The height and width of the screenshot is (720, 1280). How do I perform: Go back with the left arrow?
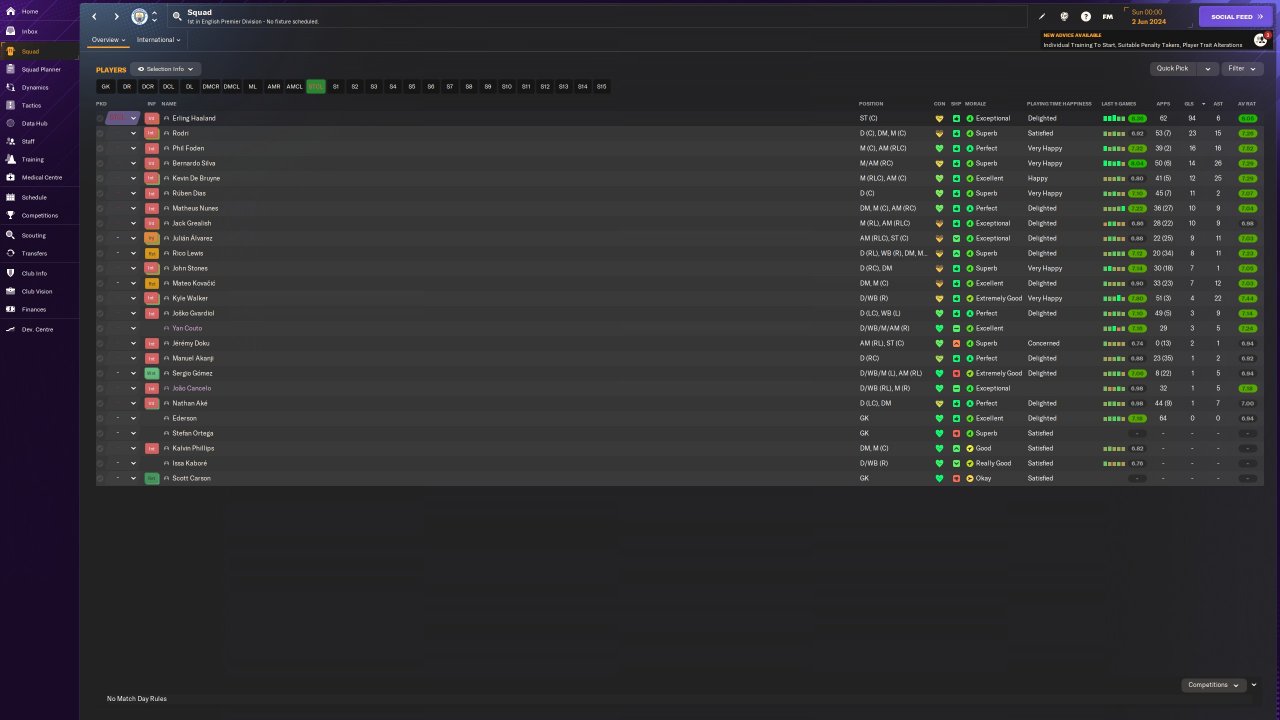(x=95, y=17)
